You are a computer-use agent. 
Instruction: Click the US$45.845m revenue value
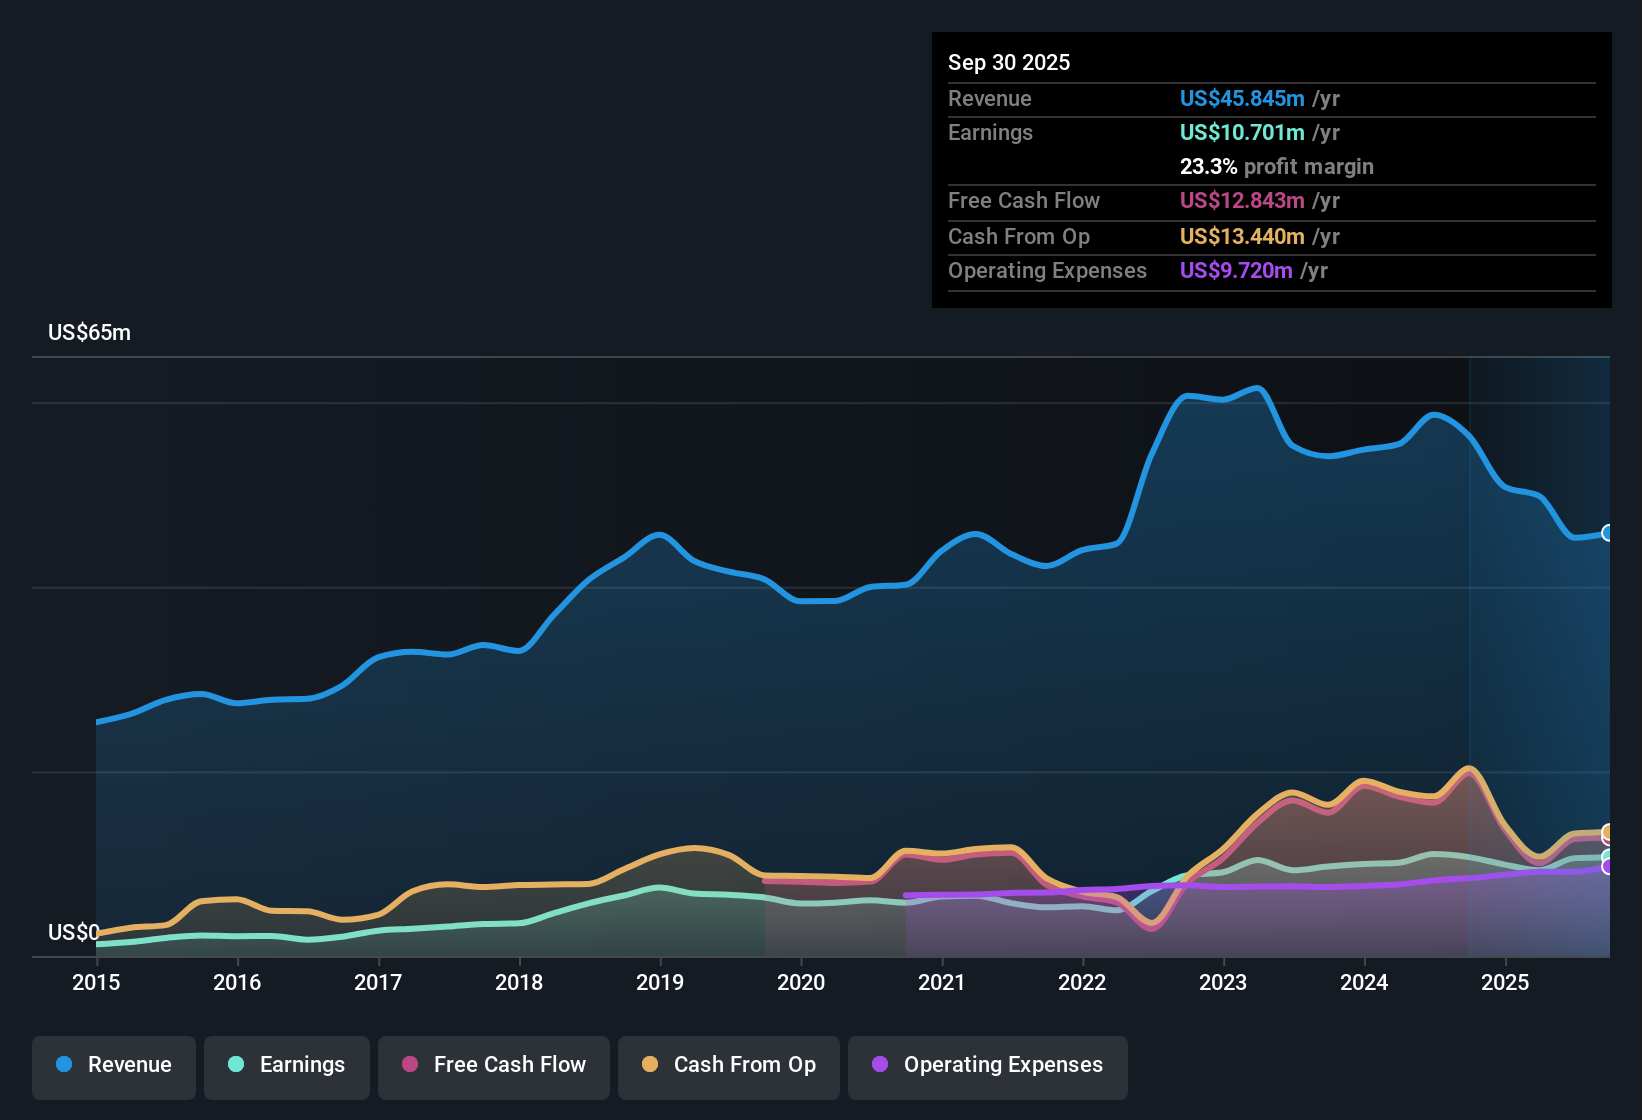[1241, 99]
